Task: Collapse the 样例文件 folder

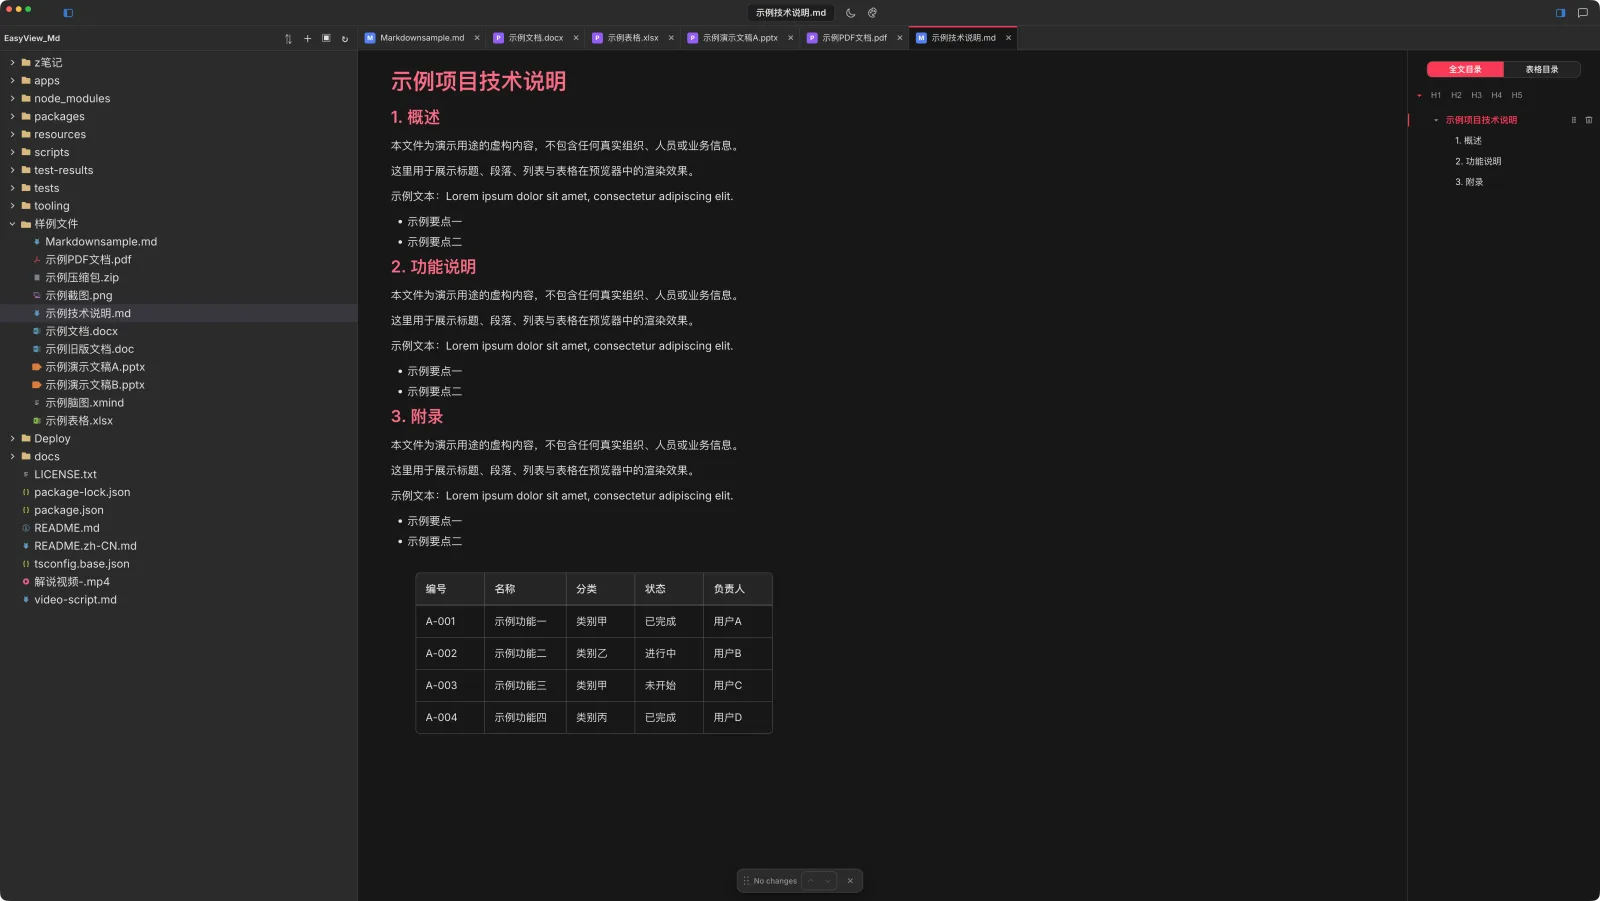Action: (x=12, y=224)
